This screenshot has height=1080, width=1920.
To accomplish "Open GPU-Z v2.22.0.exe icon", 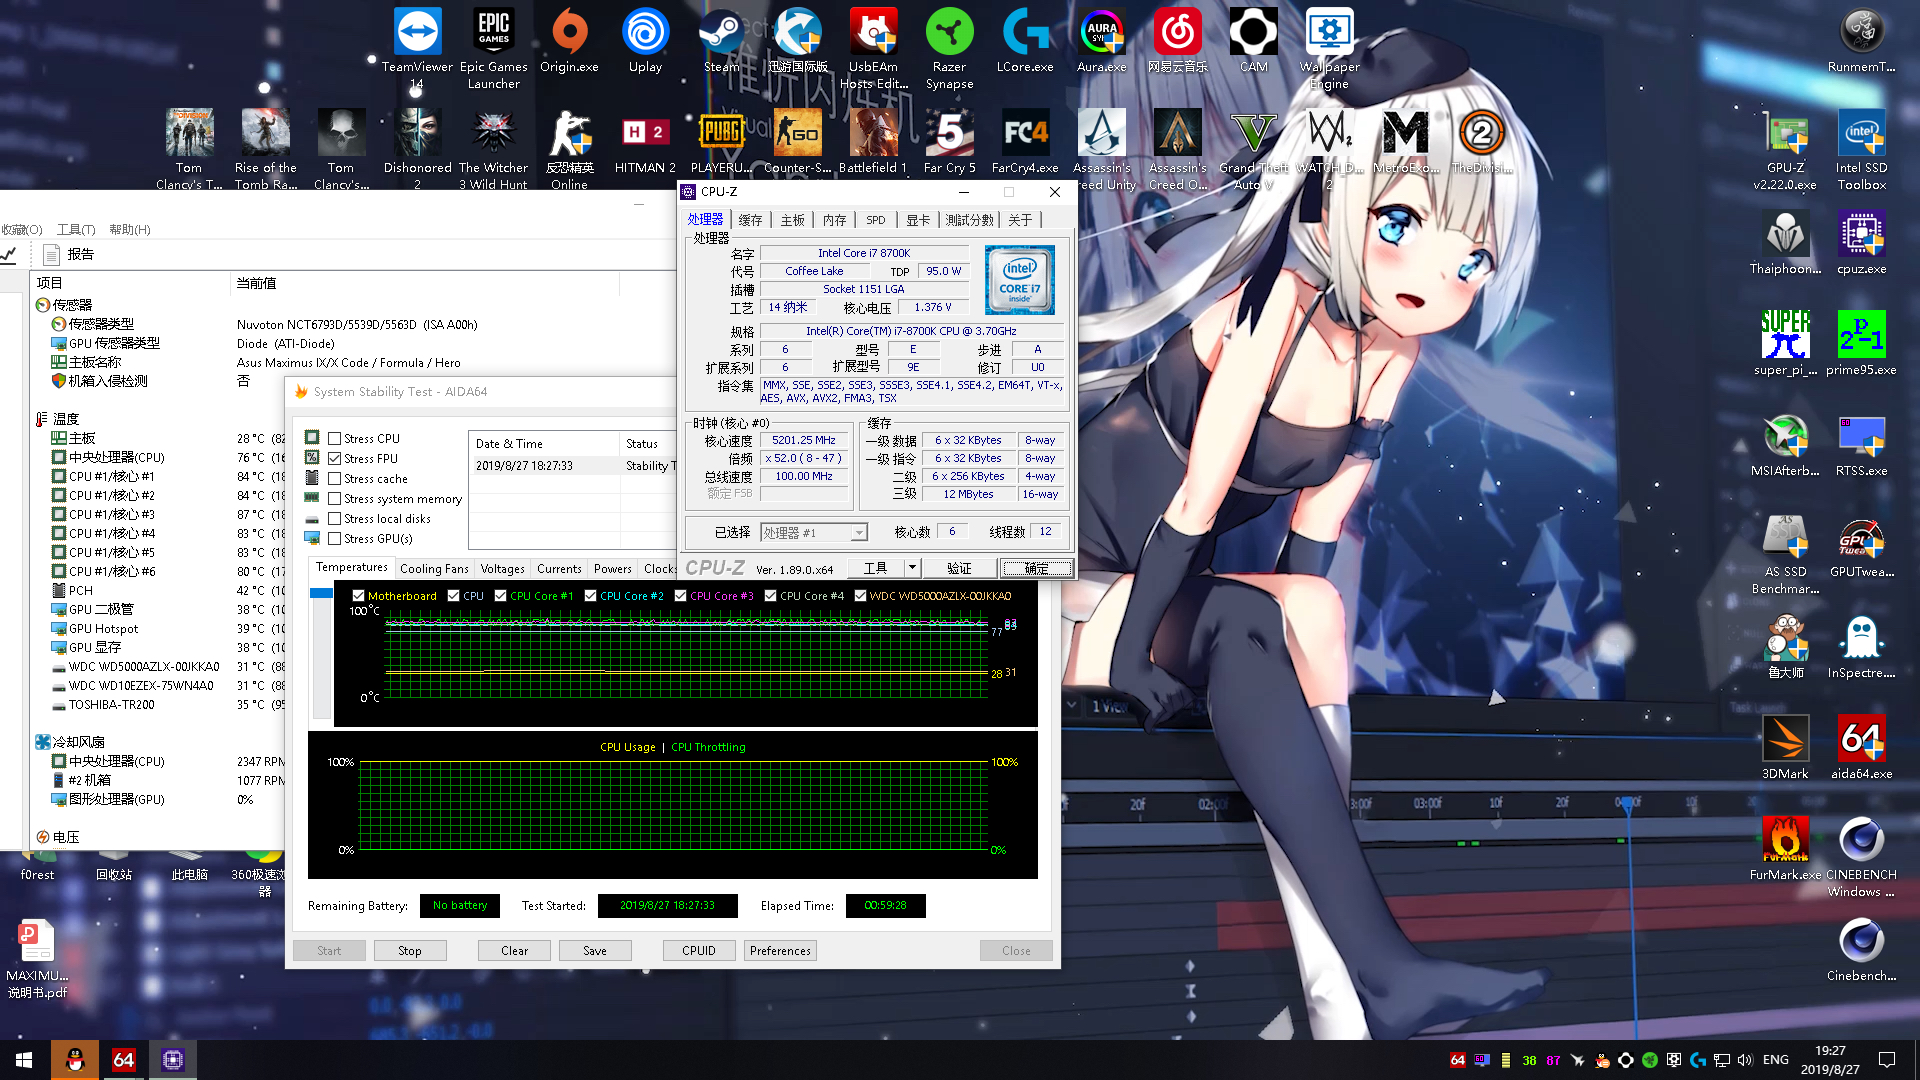I will coord(1785,149).
